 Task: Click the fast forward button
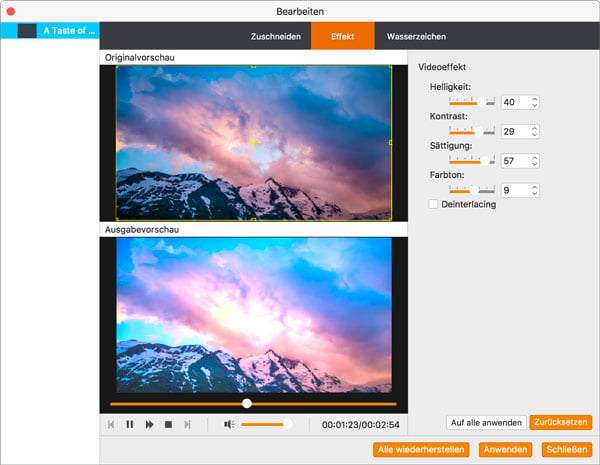pyautogui.click(x=149, y=424)
